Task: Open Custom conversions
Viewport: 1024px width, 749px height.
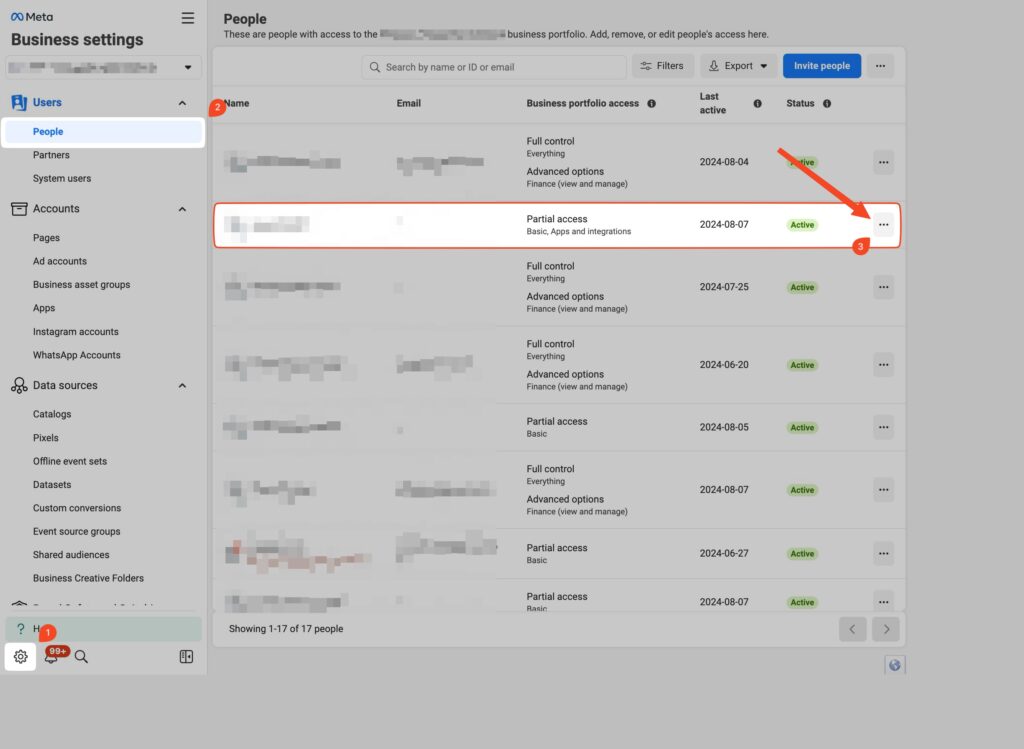Action: [x=77, y=508]
